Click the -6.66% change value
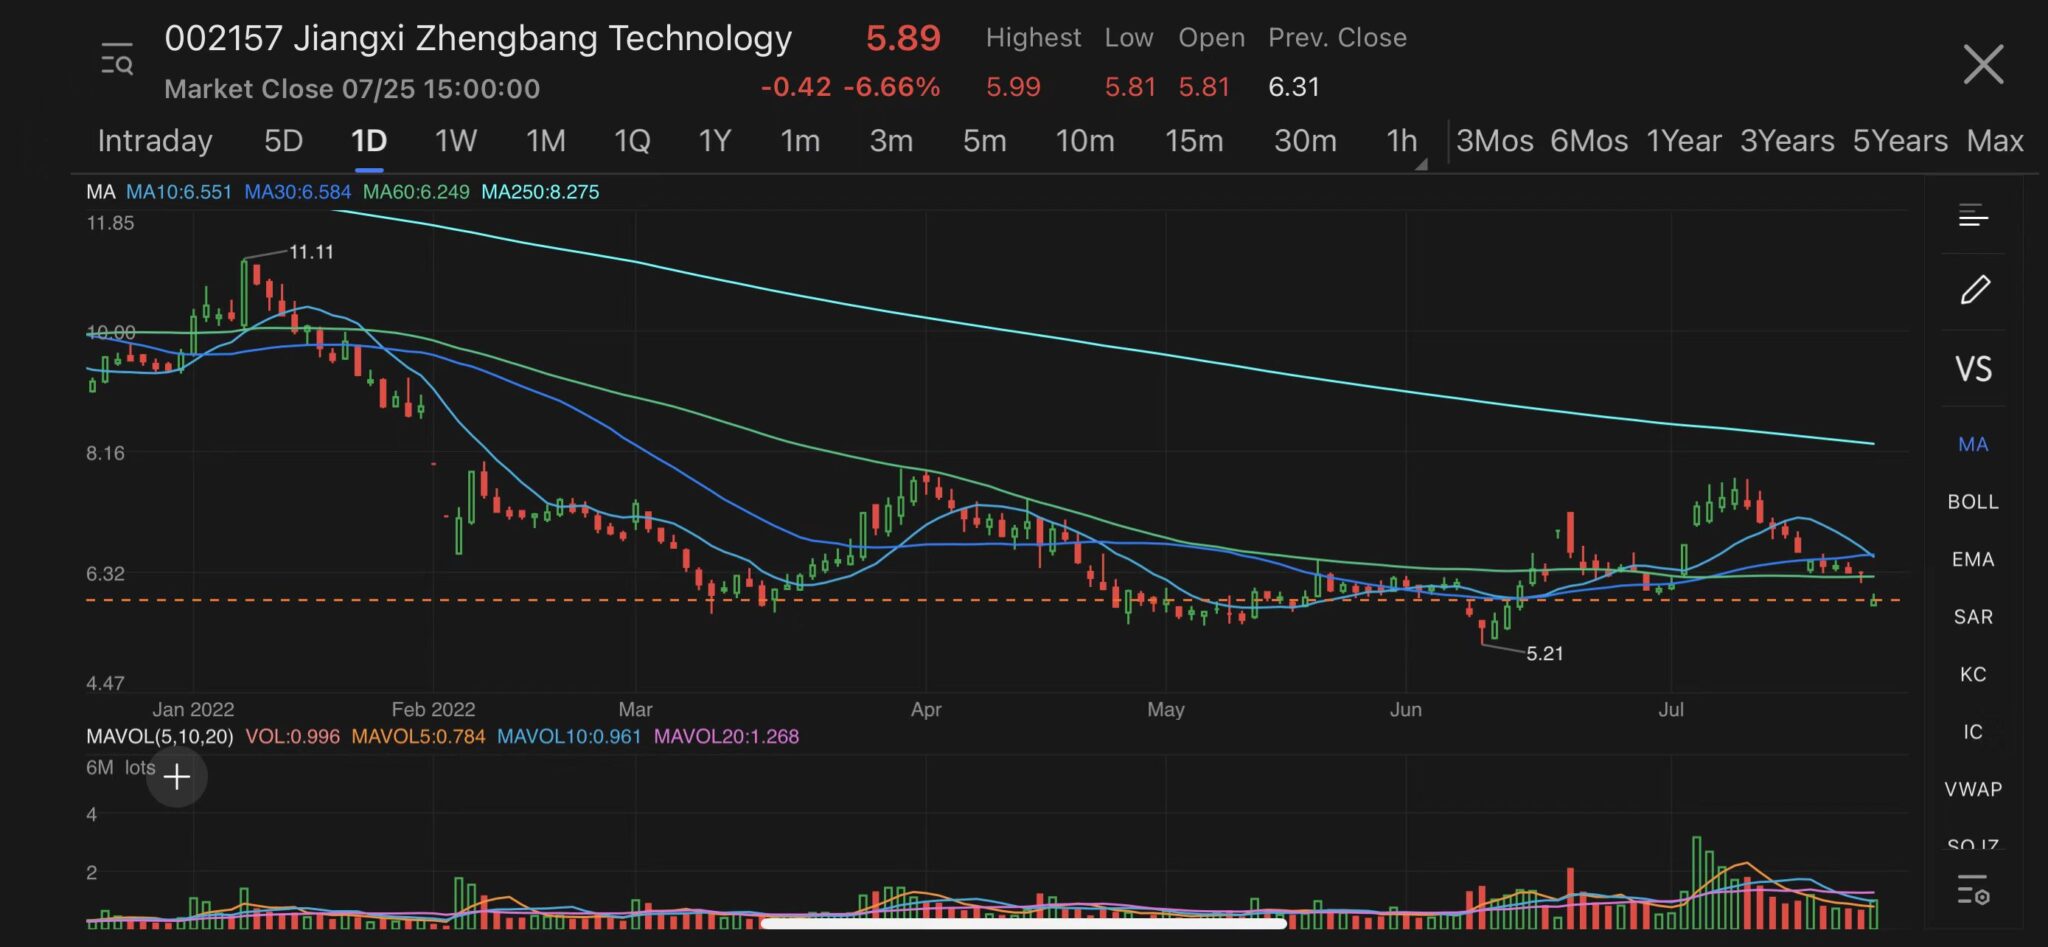 click(892, 88)
